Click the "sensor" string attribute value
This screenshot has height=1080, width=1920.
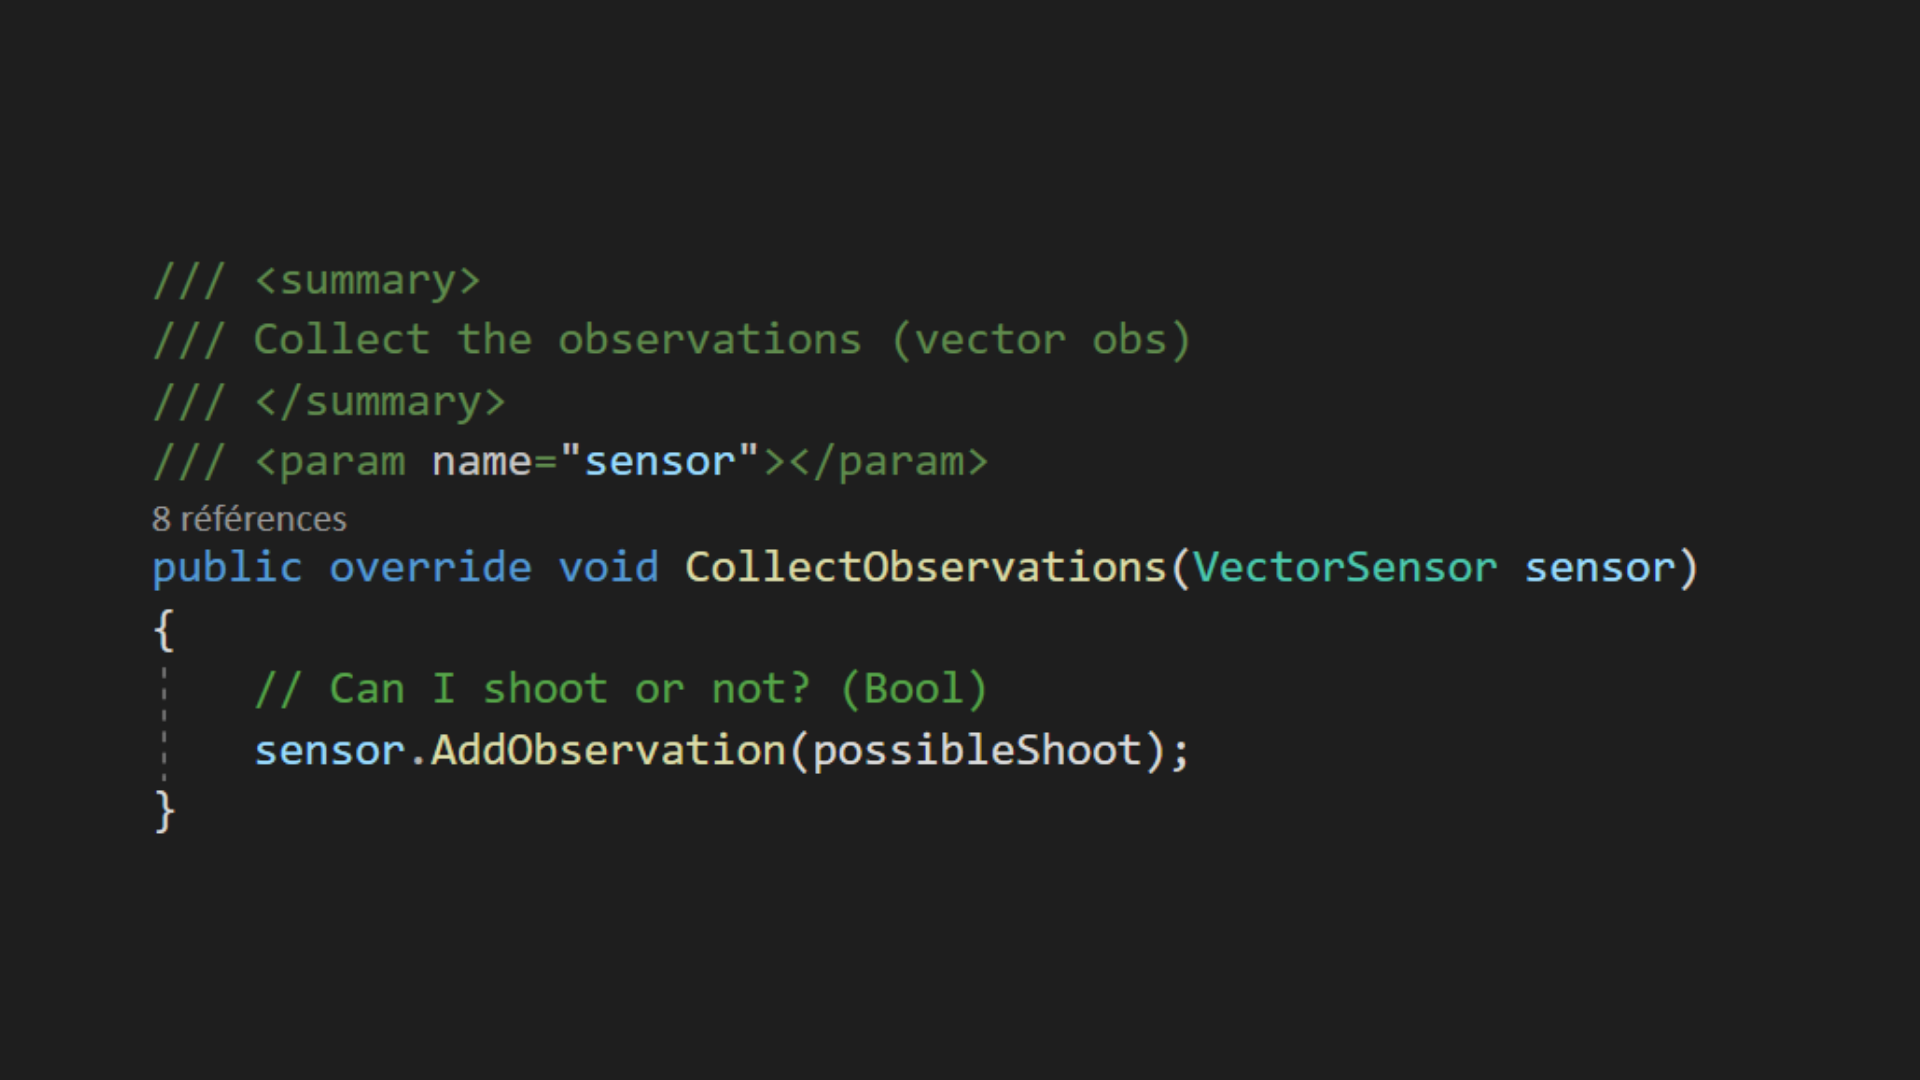click(659, 462)
